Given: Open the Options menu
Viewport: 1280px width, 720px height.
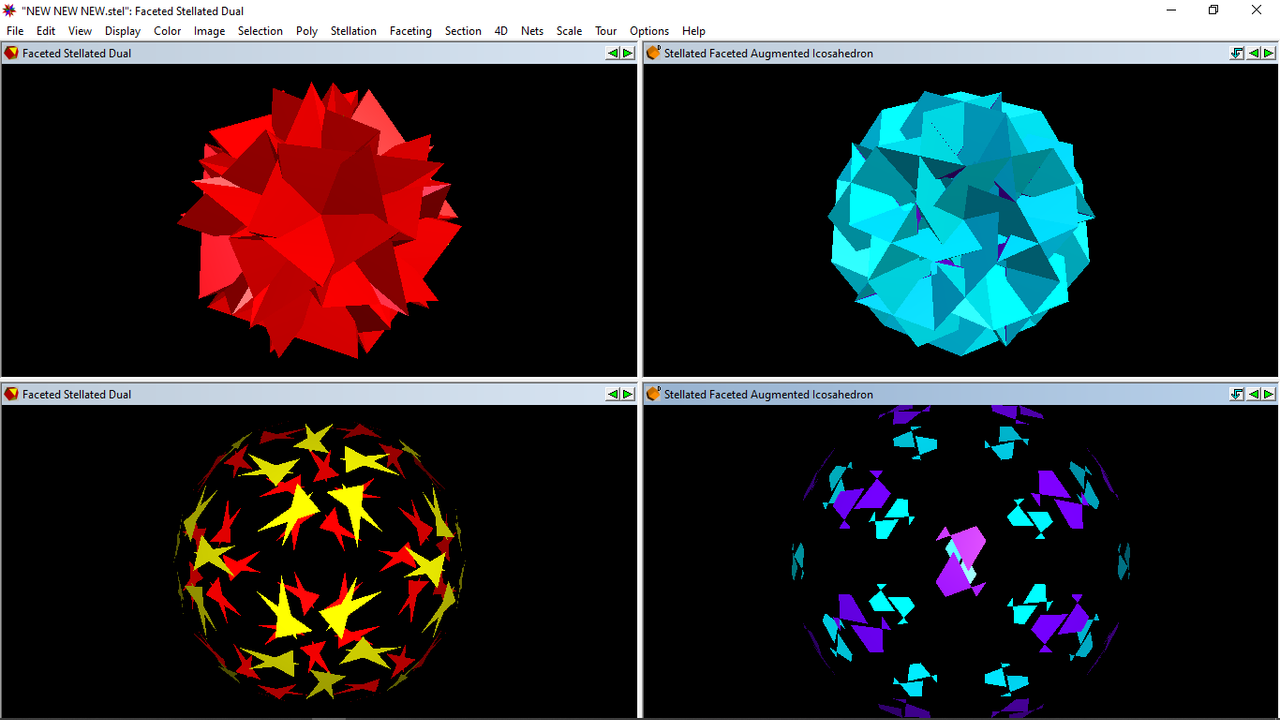Looking at the screenshot, I should click(x=649, y=31).
